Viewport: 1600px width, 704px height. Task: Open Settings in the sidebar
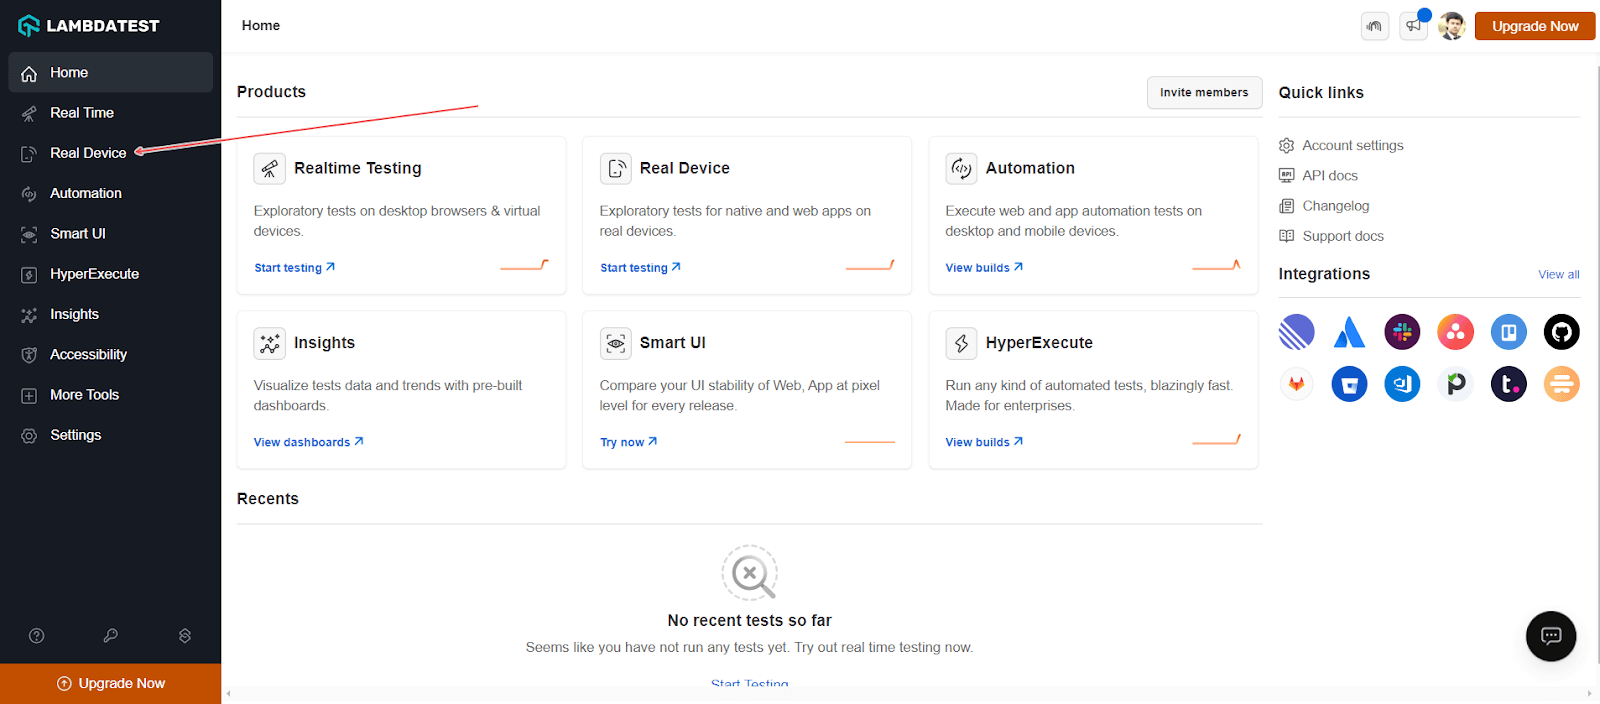point(110,435)
